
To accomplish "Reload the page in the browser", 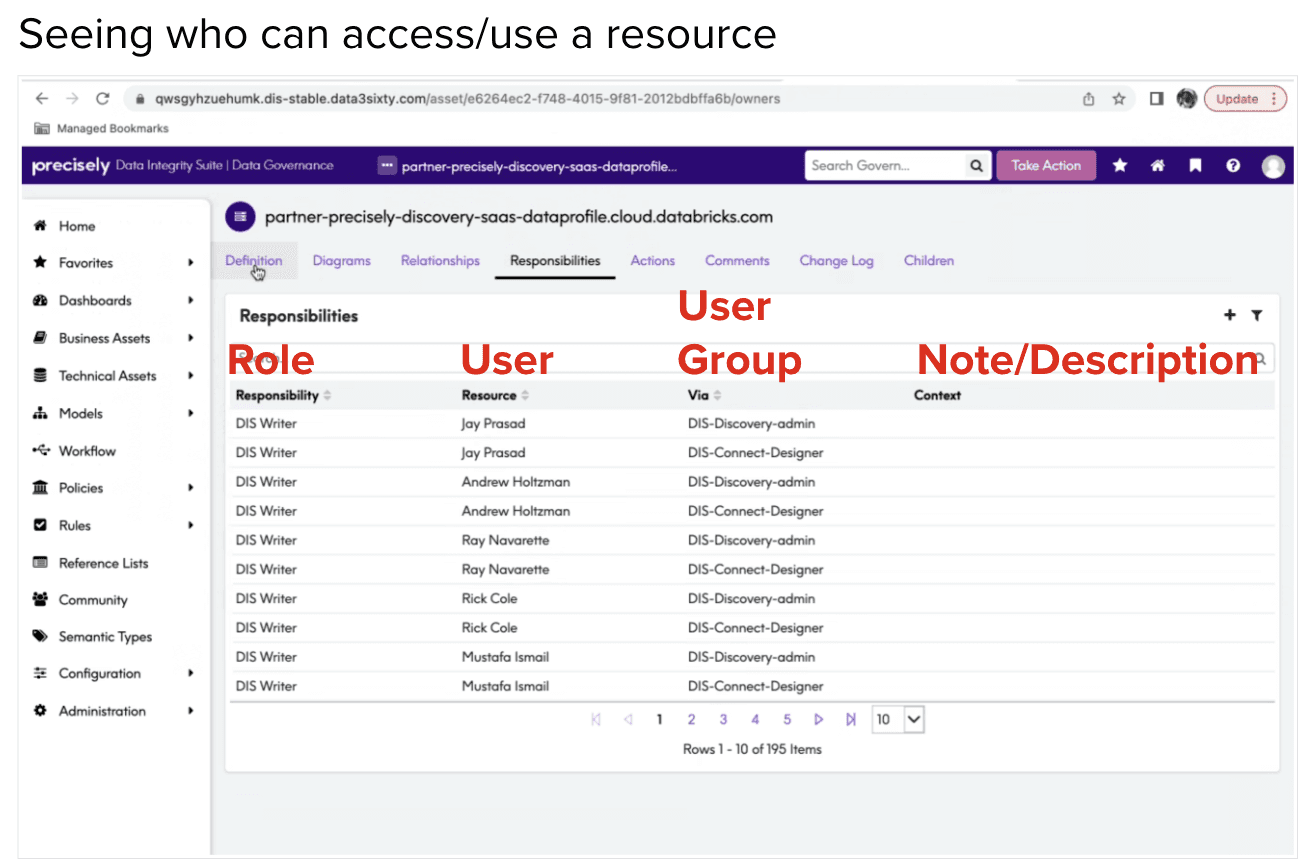I will coord(102,99).
